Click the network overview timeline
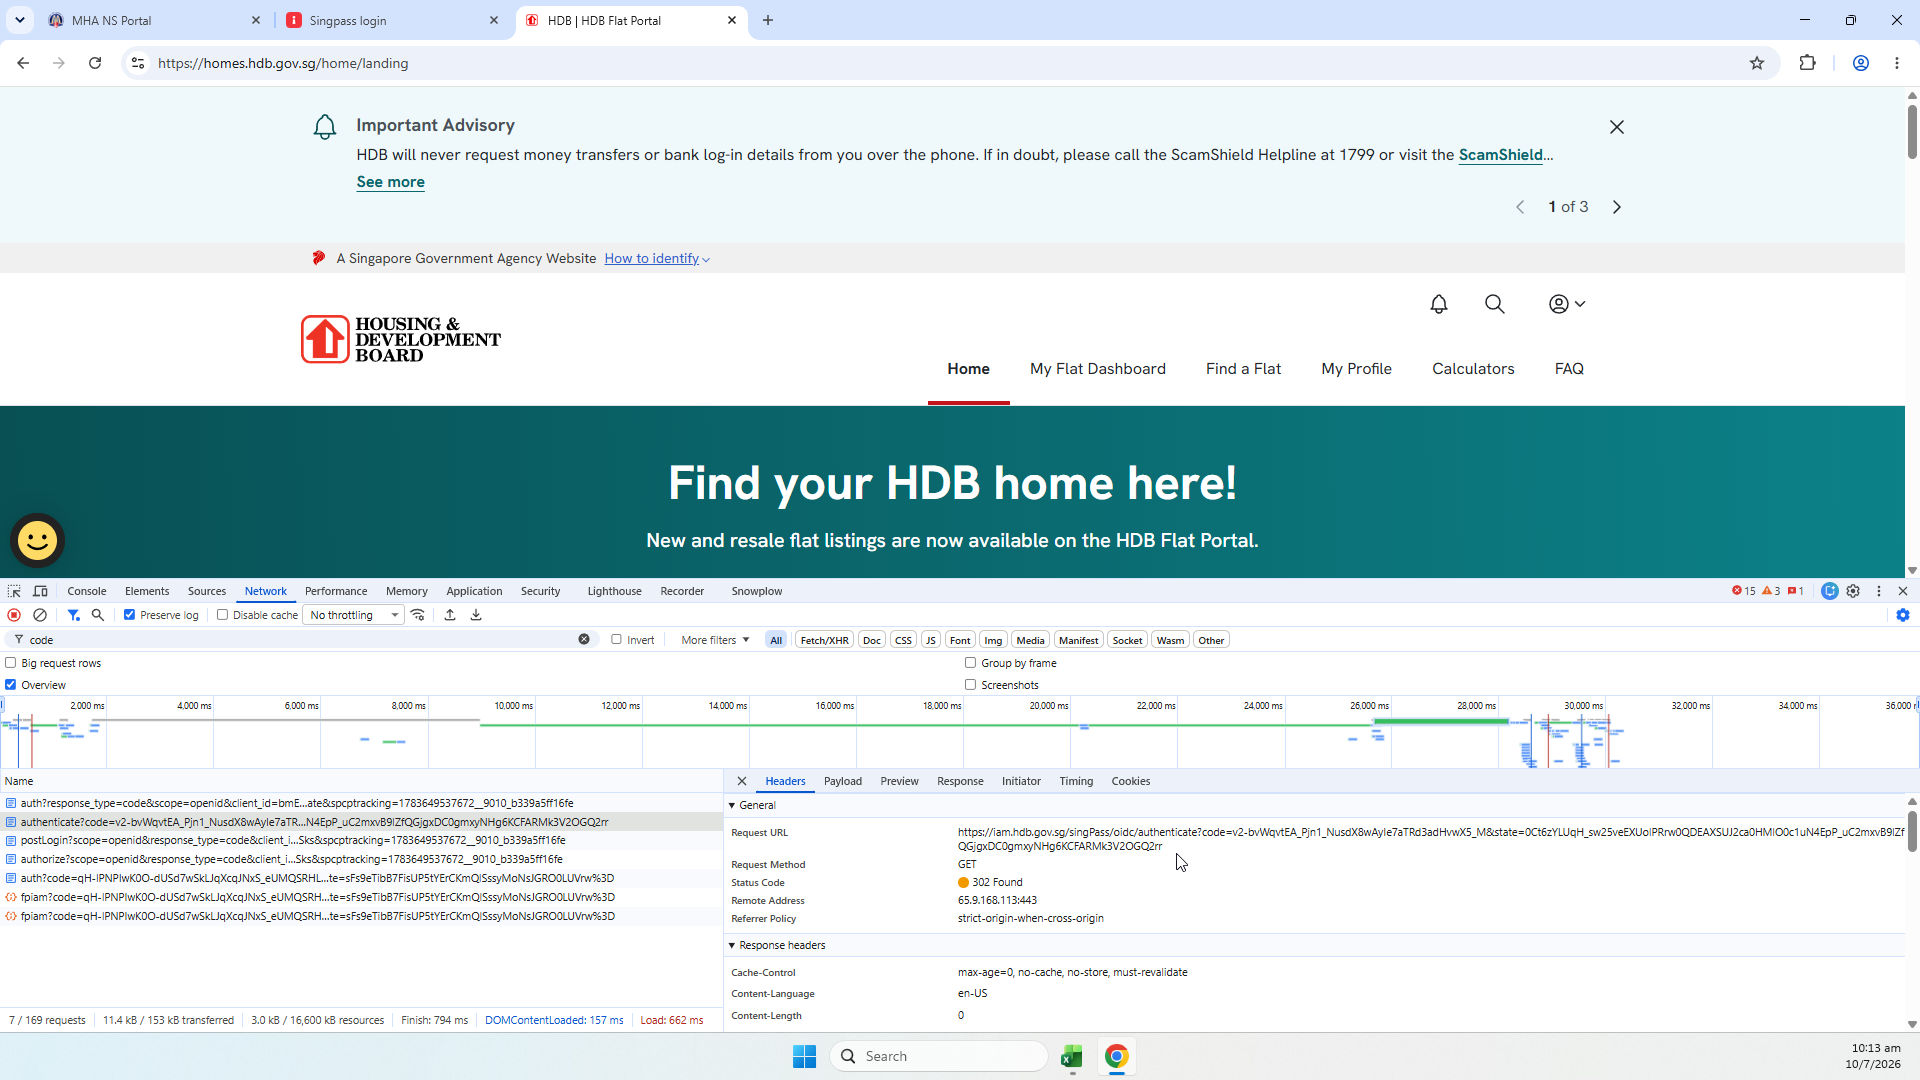 pyautogui.click(x=960, y=733)
